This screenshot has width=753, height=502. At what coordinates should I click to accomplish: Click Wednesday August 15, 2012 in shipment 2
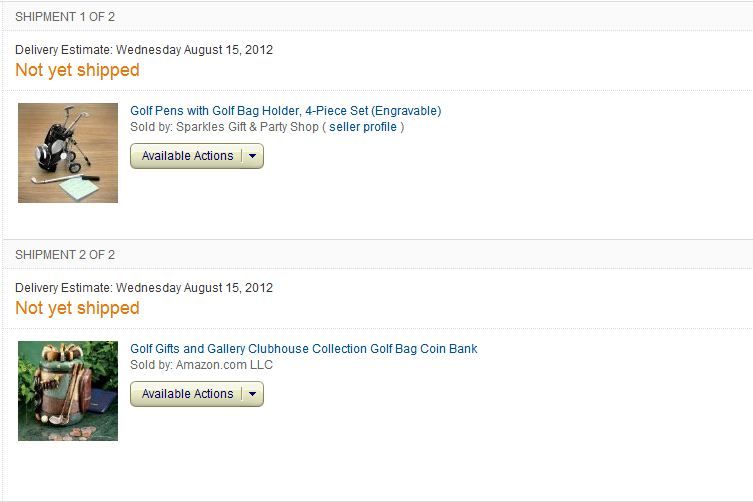[x=195, y=288]
